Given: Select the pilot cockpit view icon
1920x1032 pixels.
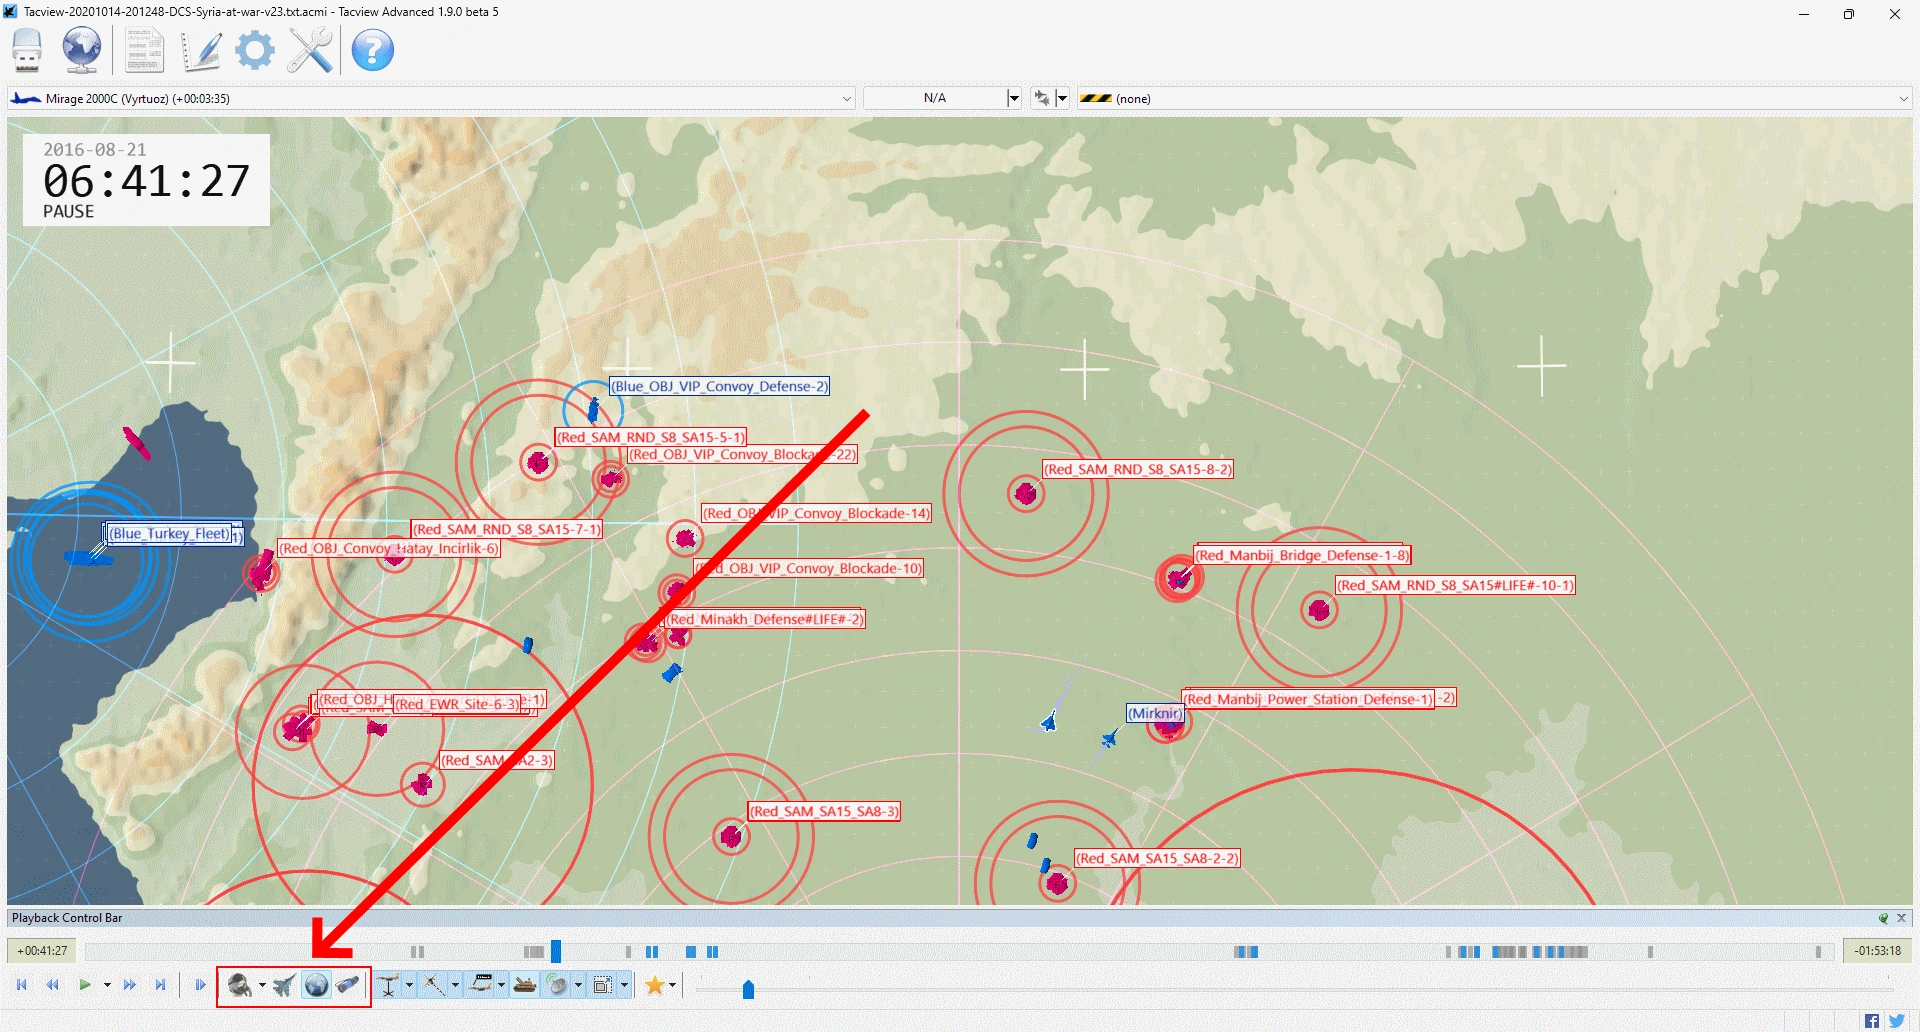Looking at the screenshot, I should coord(239,986).
